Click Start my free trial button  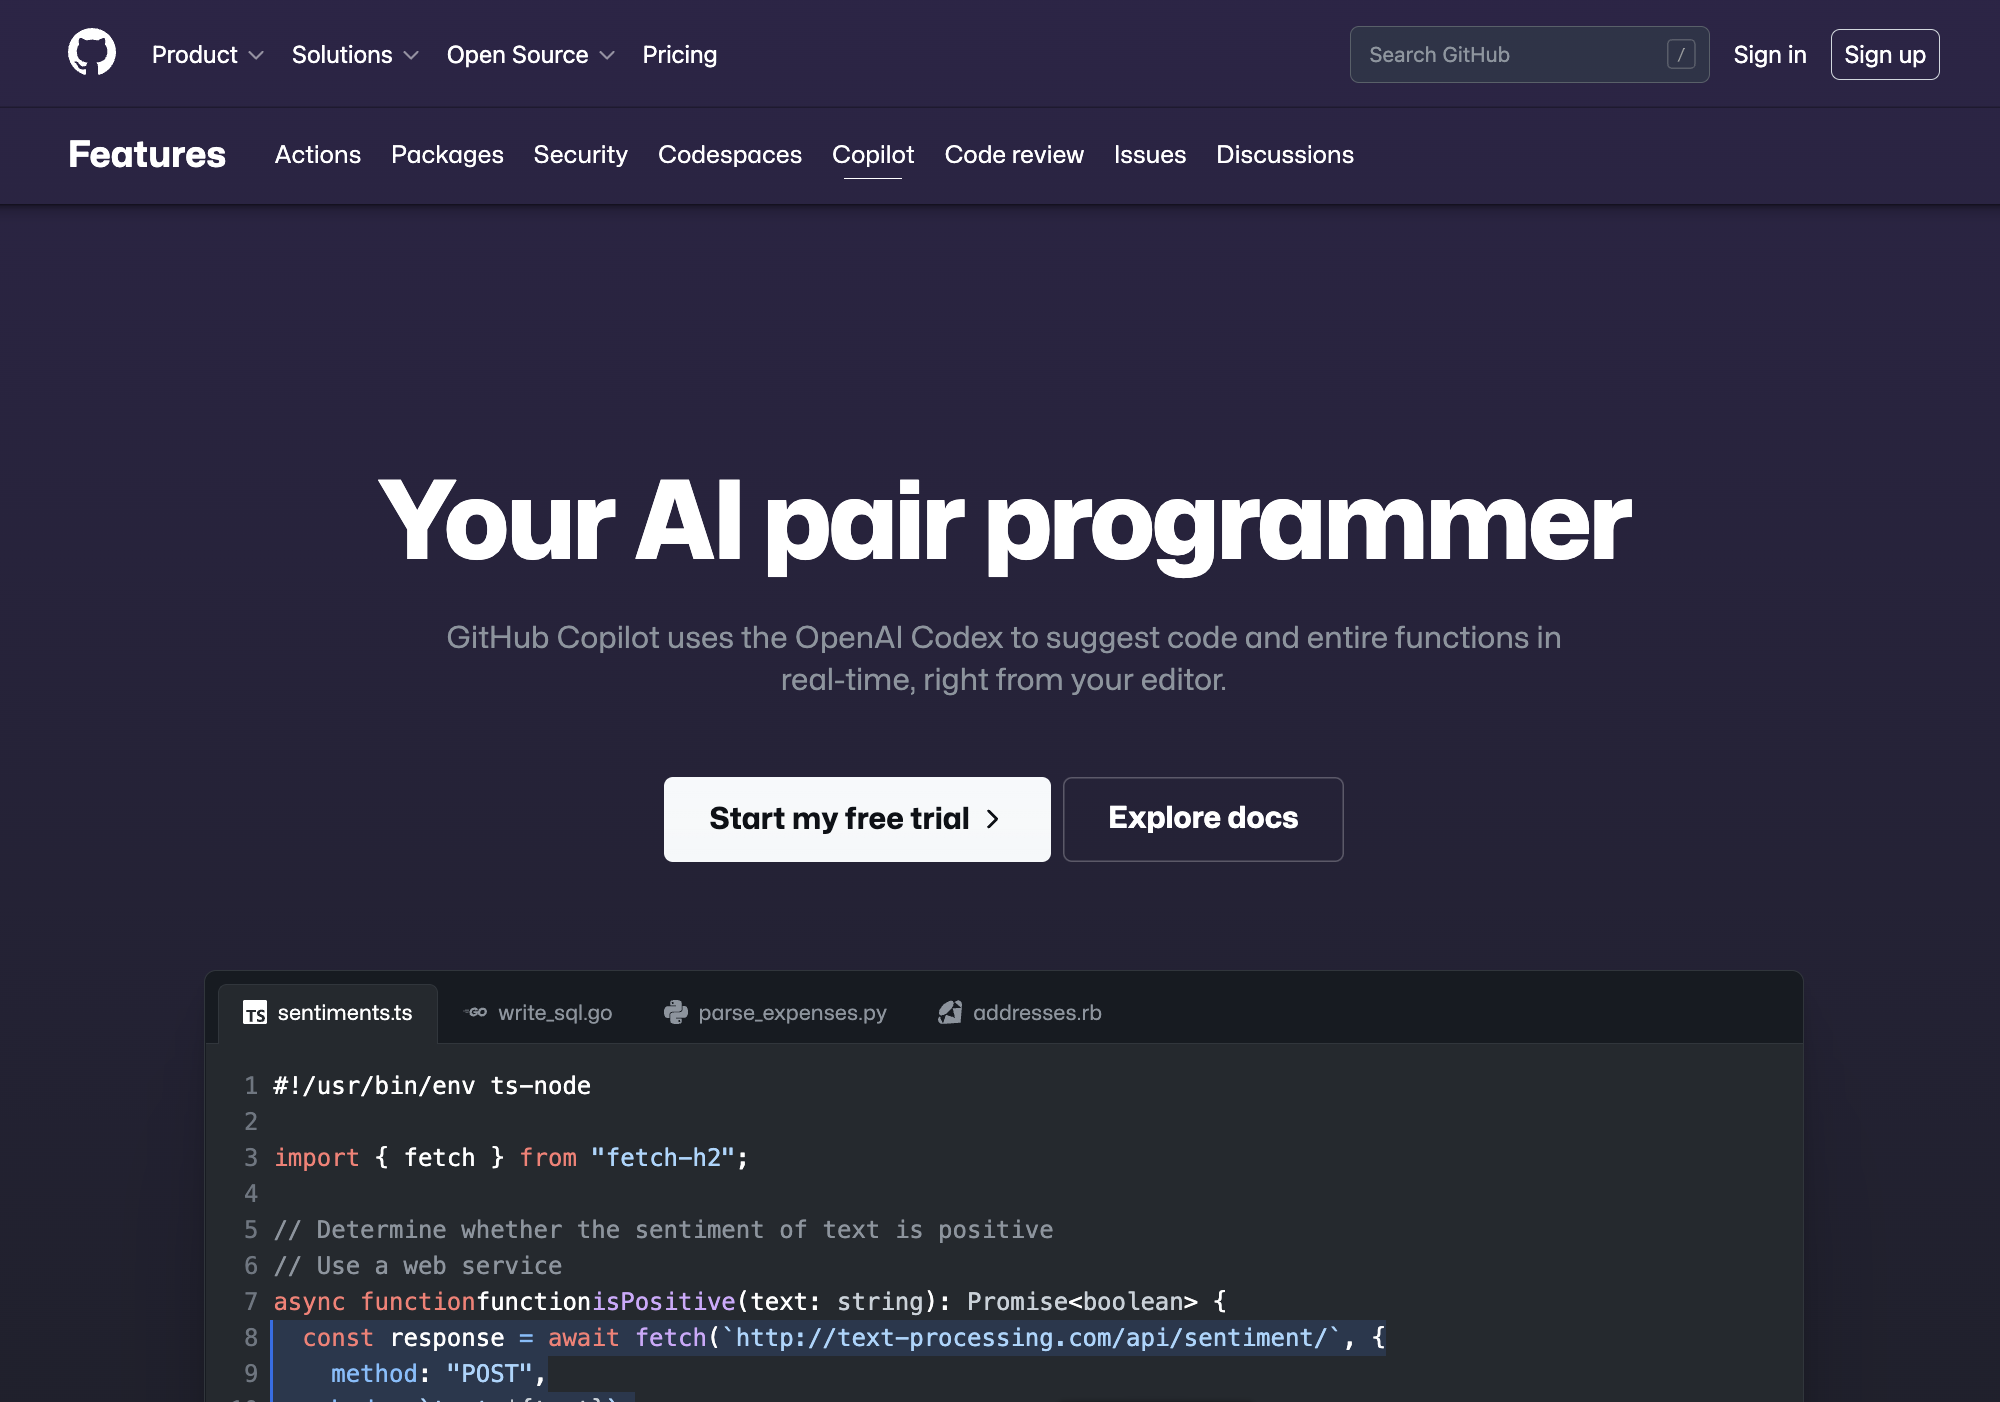(x=857, y=819)
